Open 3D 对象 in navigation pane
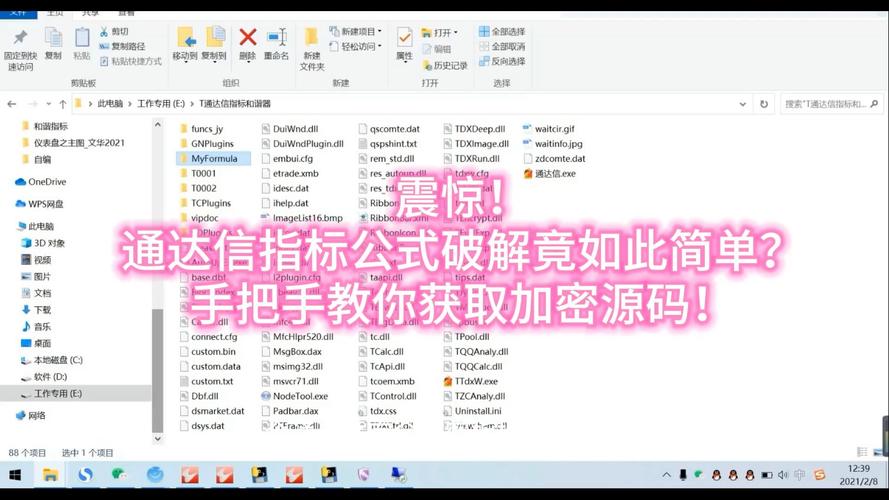 coord(43,243)
